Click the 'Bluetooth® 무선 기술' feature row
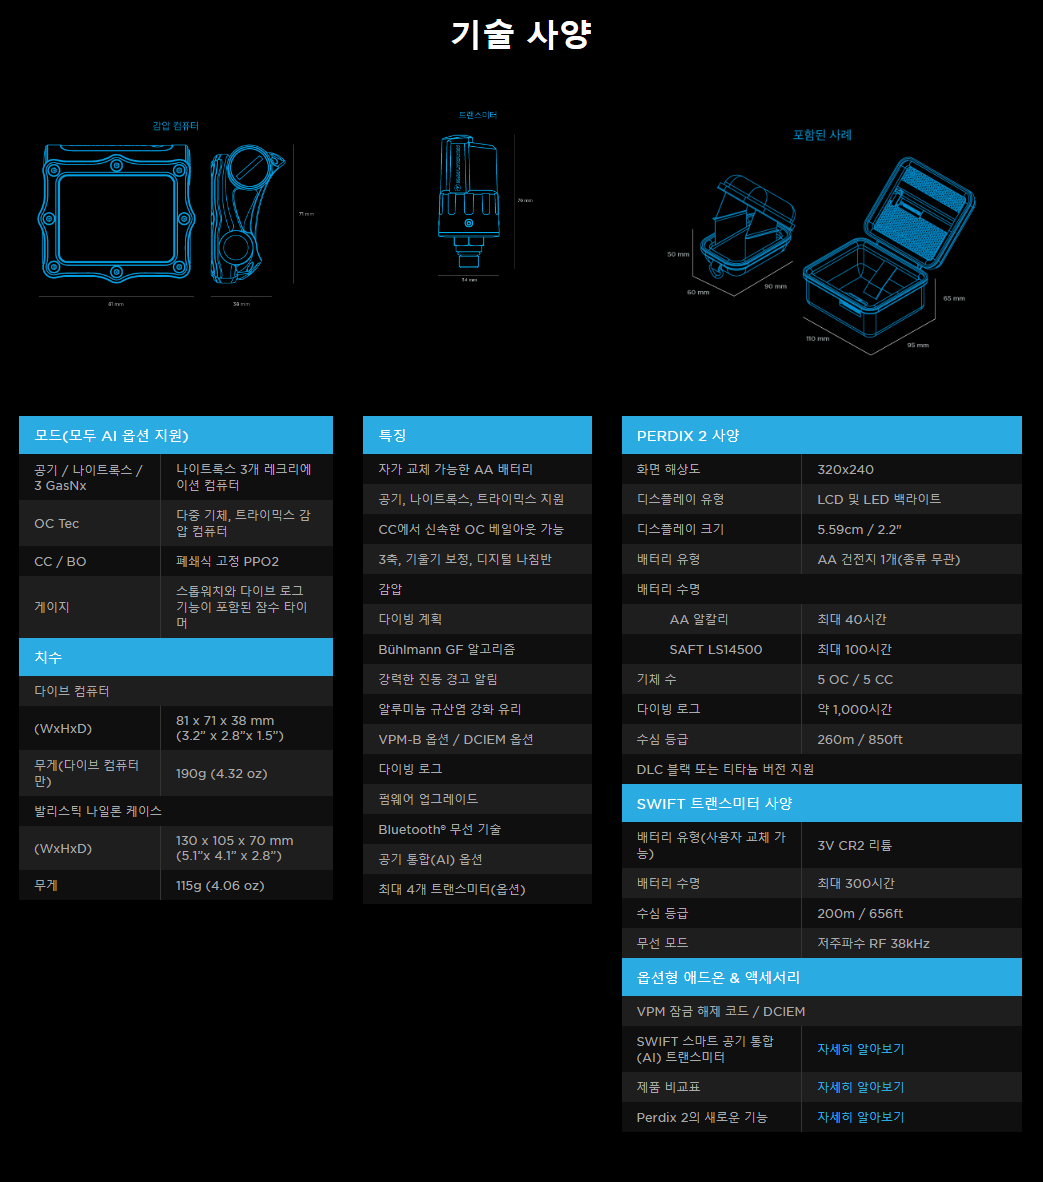Screen dimensions: 1043x1182 click(x=477, y=829)
